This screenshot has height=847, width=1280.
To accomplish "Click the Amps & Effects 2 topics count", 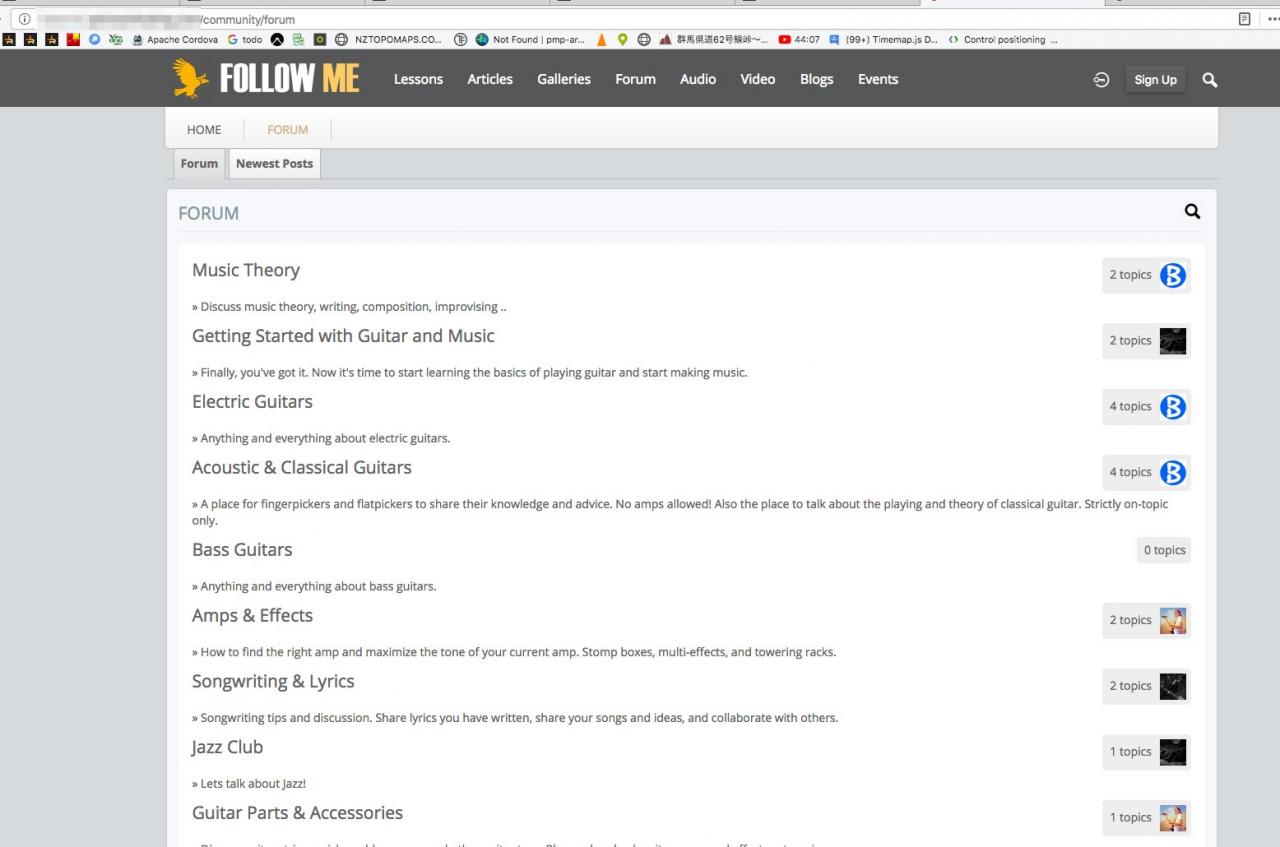I will (1130, 621).
